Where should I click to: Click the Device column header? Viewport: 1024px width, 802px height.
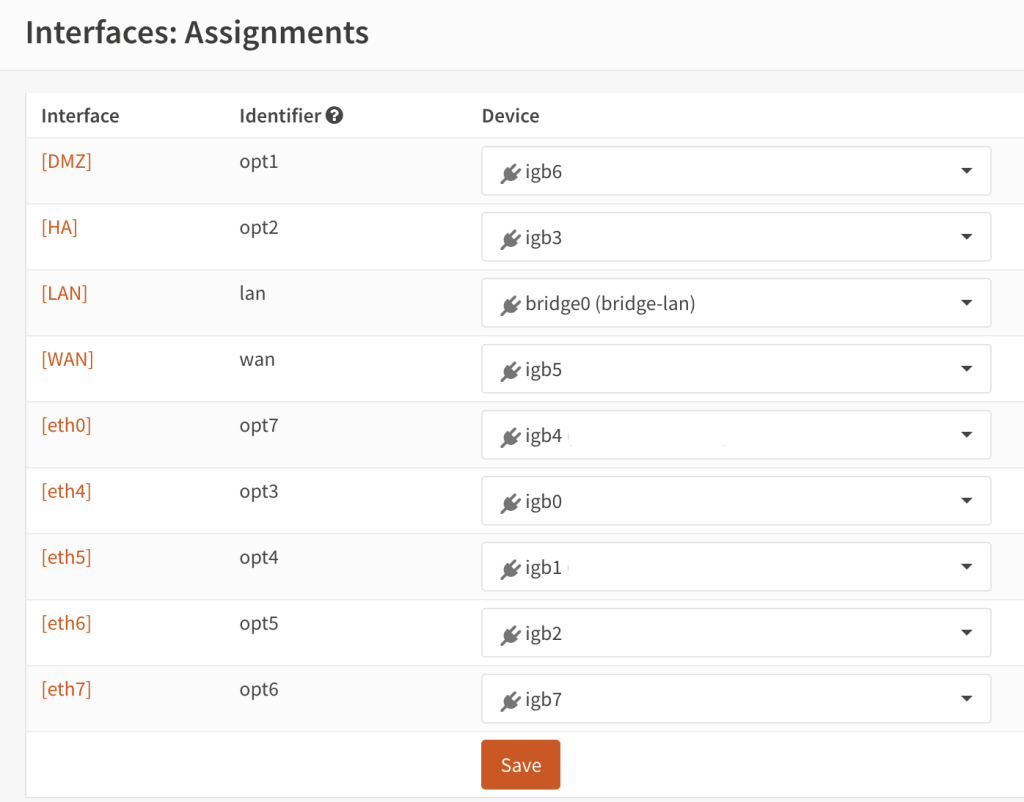click(x=511, y=116)
